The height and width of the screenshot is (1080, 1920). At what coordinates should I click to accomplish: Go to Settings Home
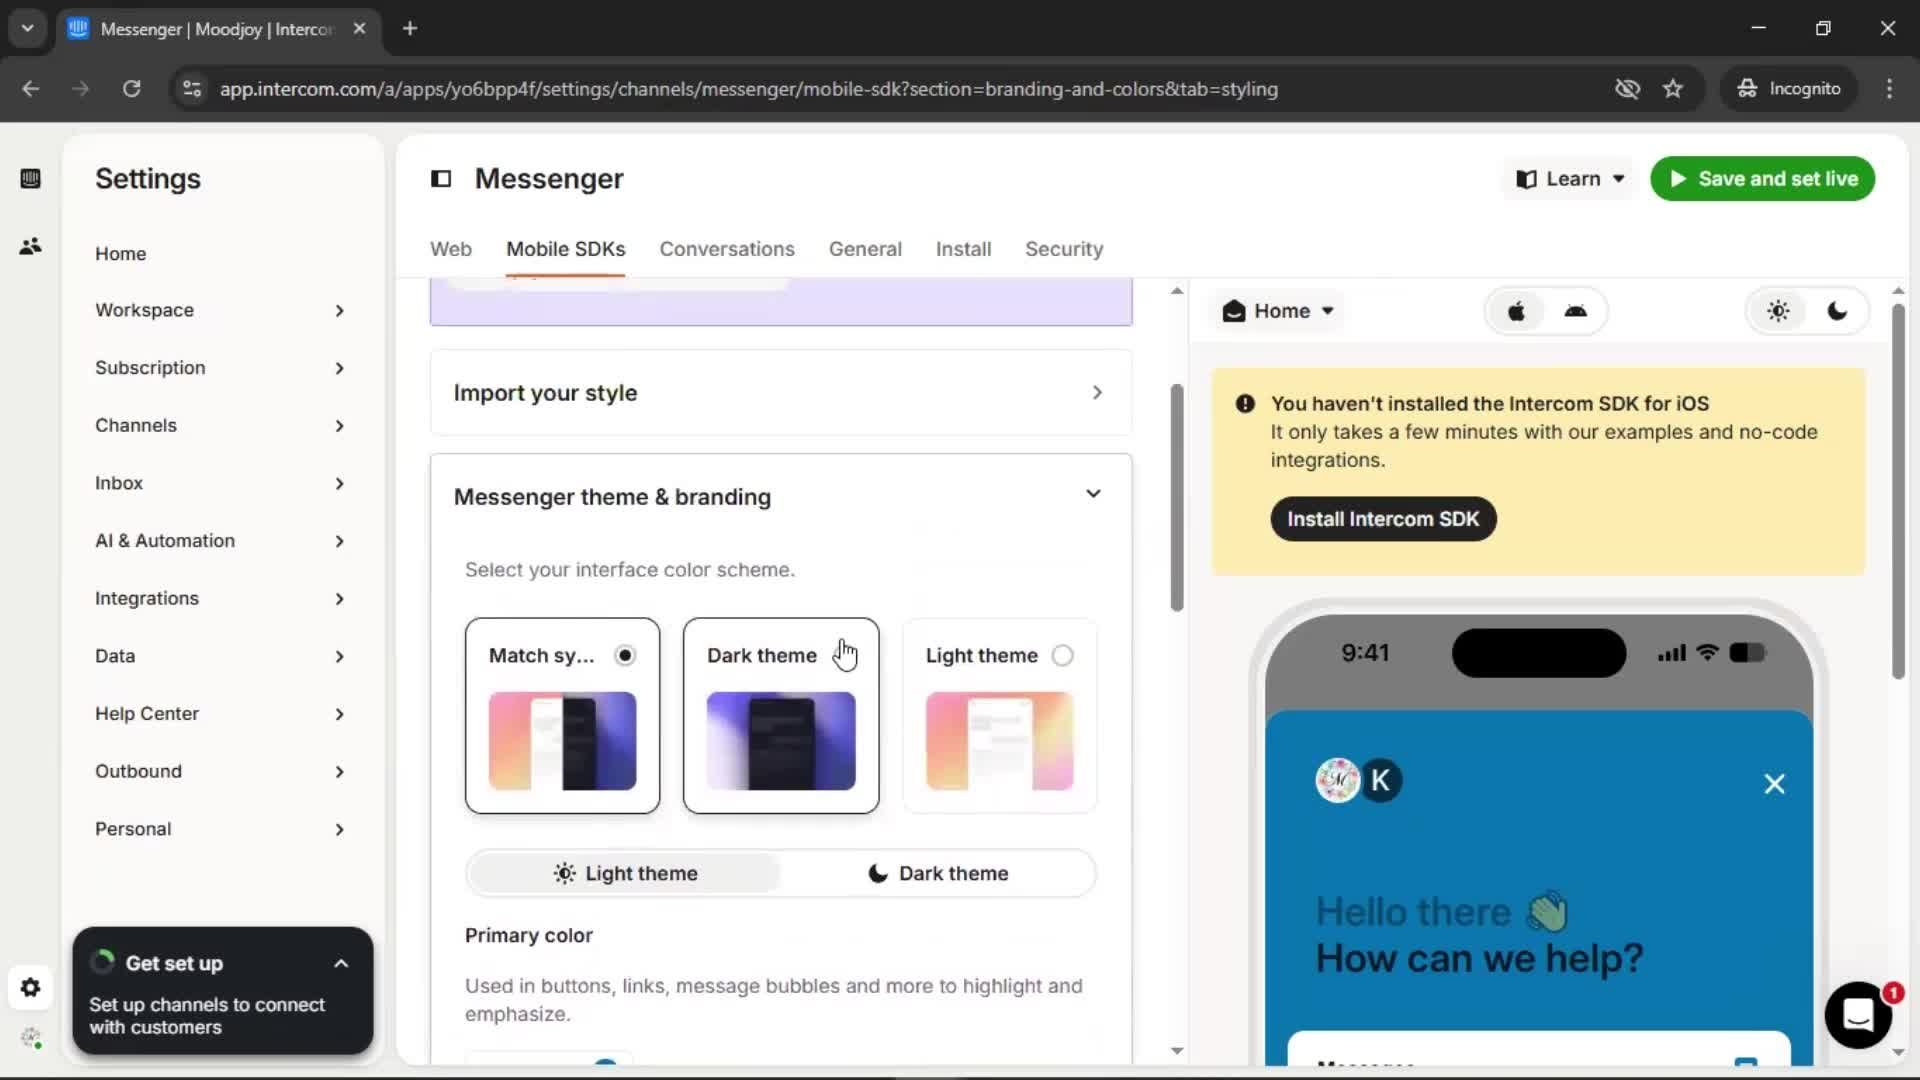pos(120,254)
